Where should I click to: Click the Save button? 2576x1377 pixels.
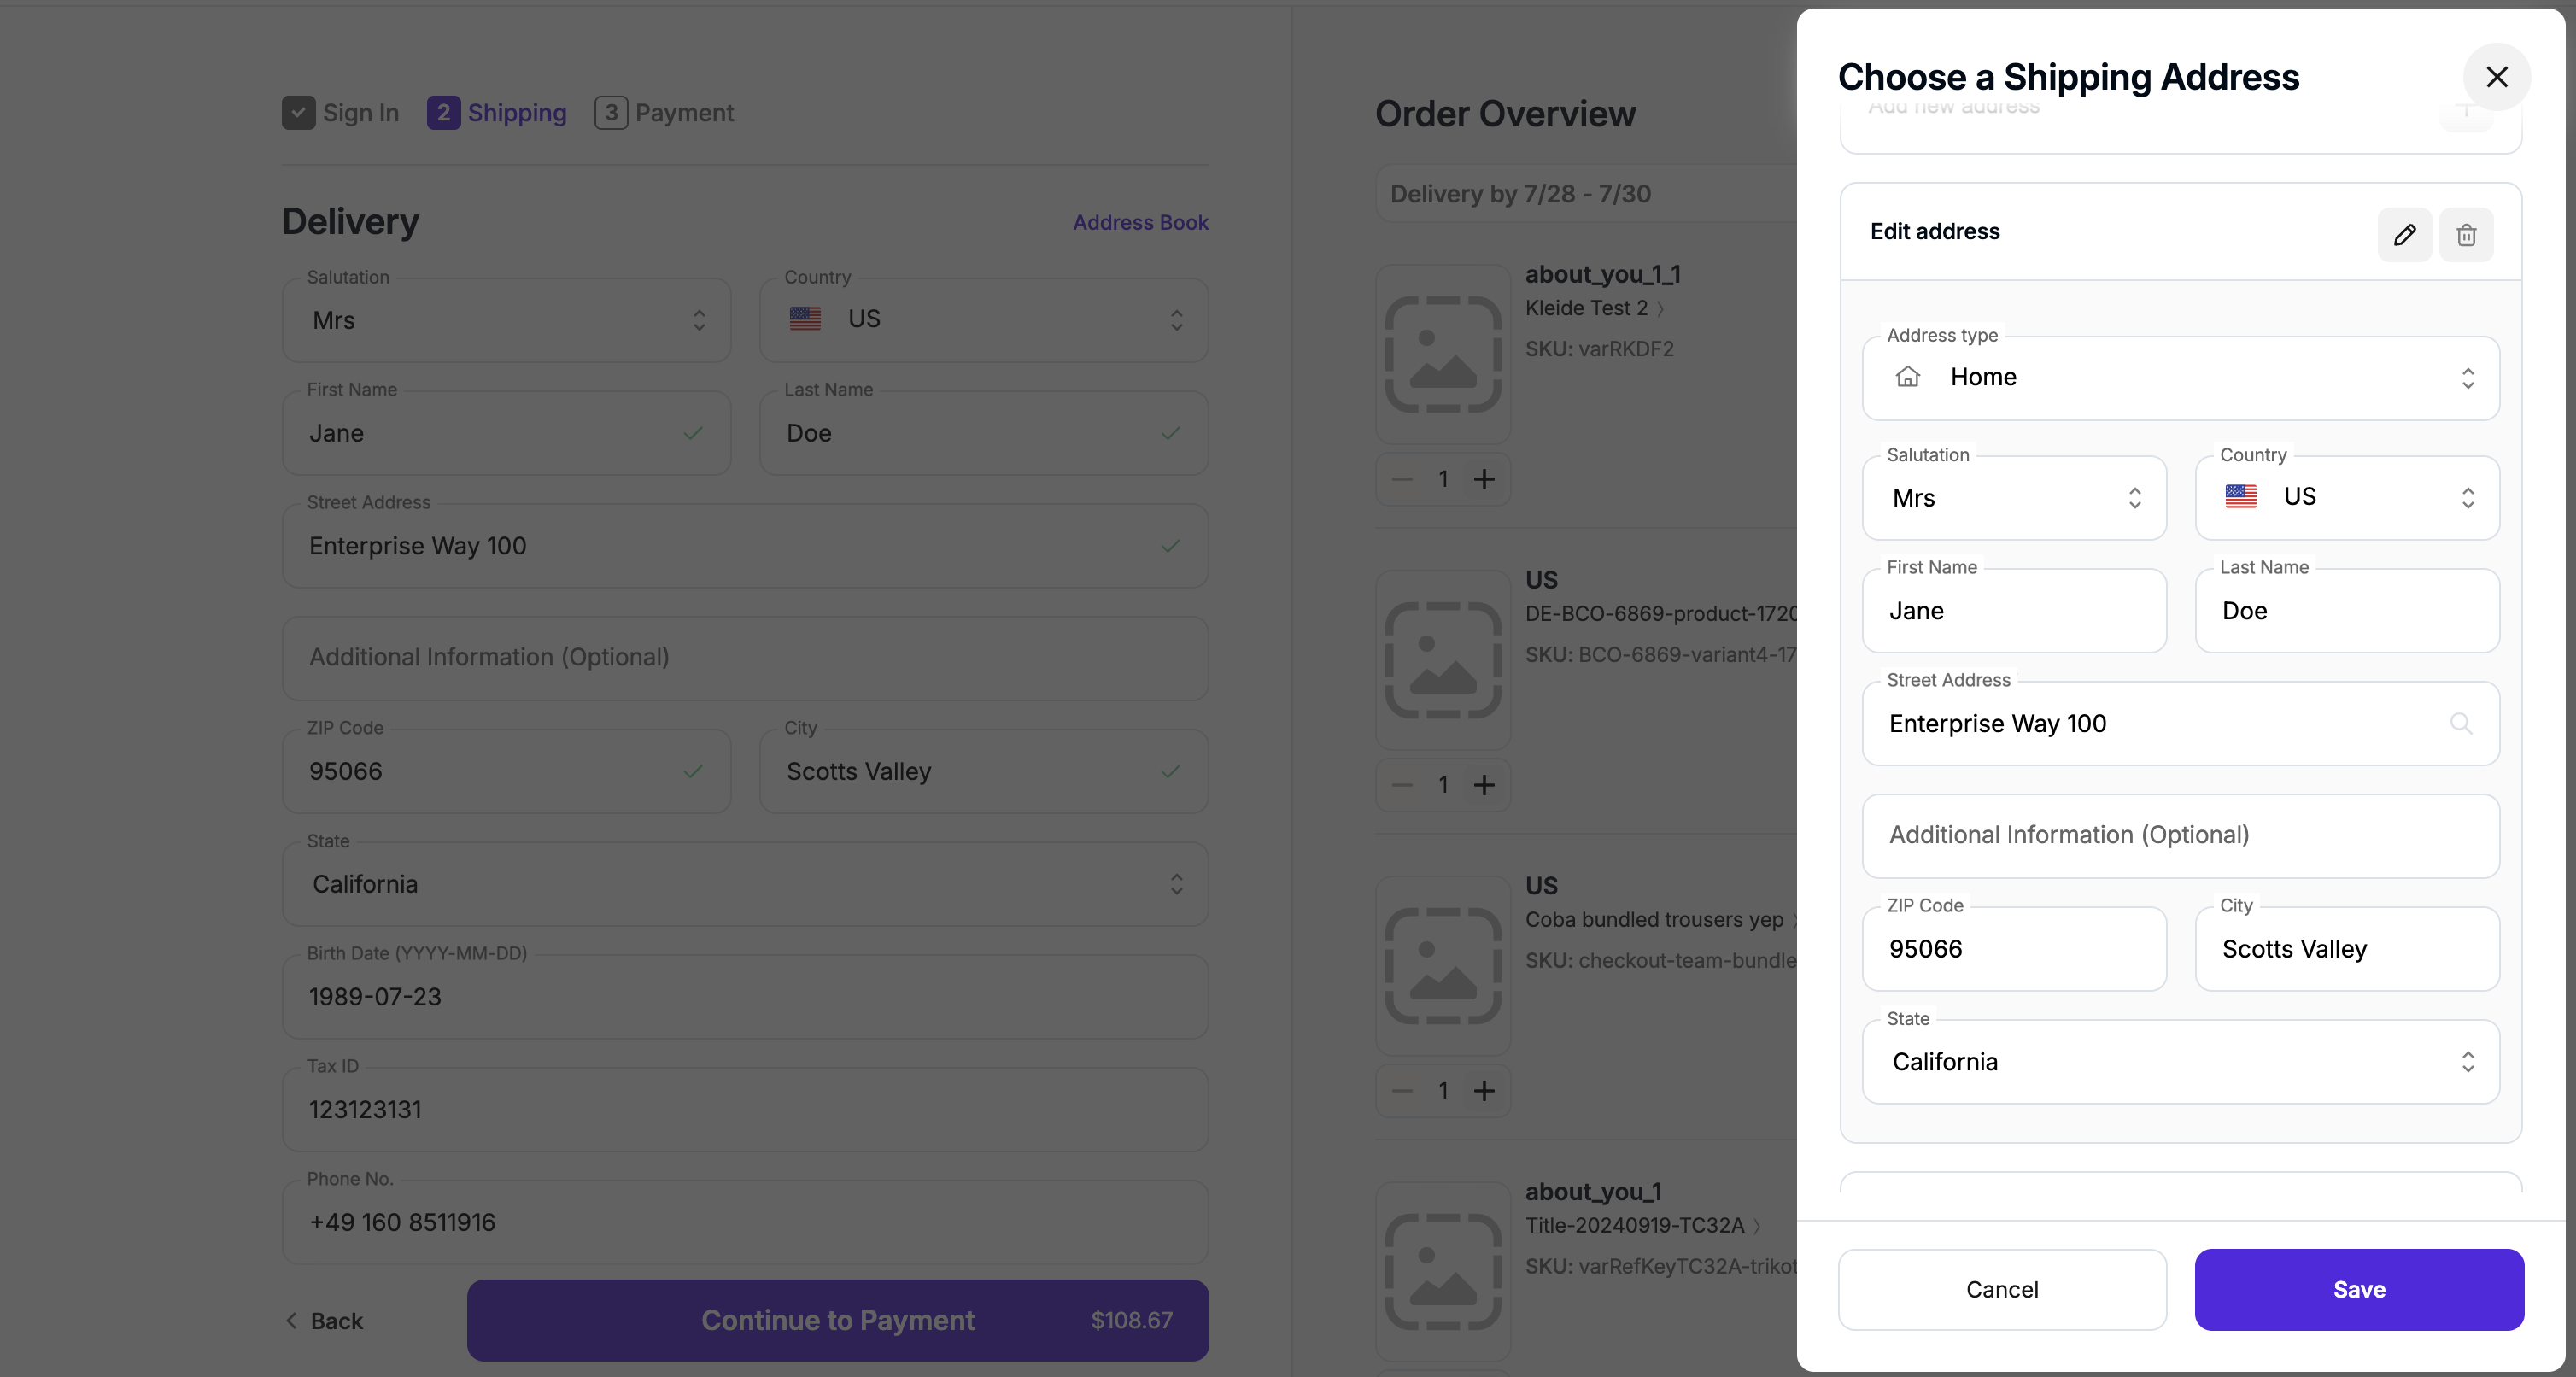2359,1290
